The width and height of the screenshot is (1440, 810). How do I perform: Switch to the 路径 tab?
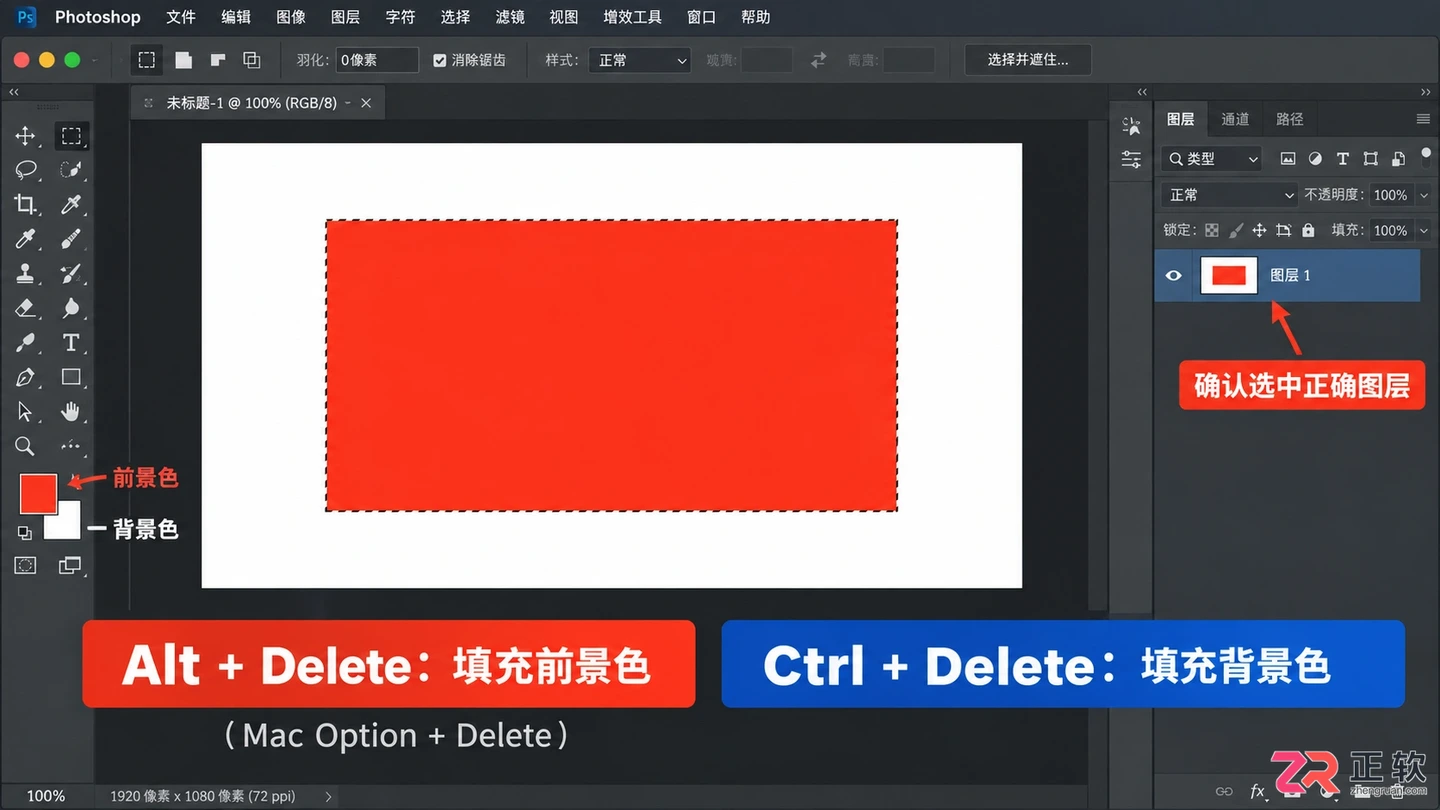pos(1290,119)
